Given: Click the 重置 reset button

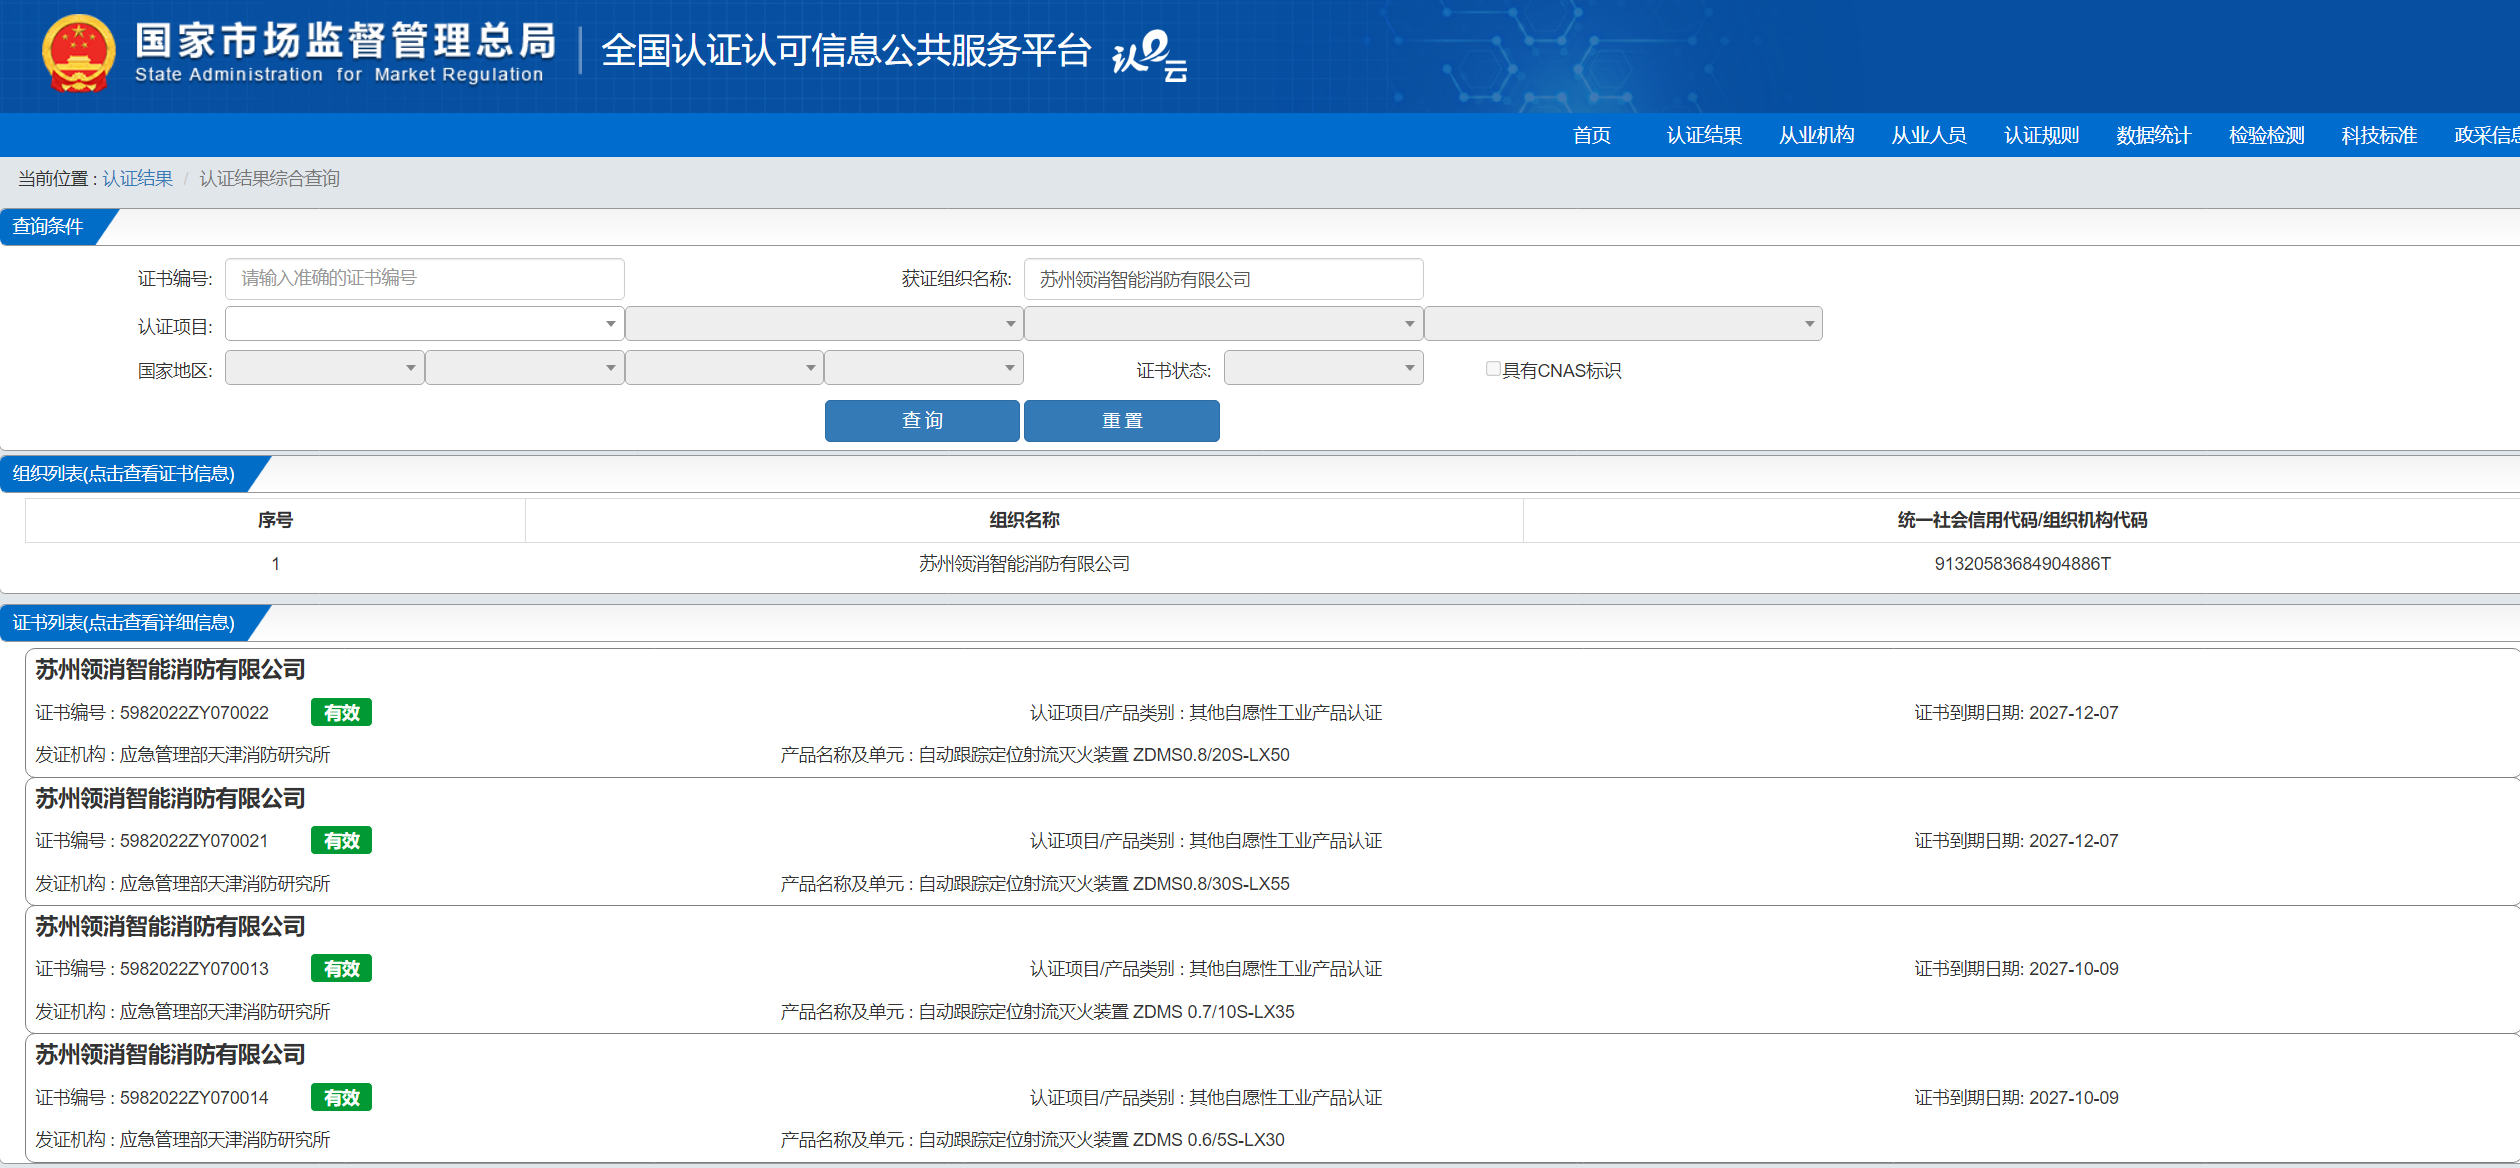Looking at the screenshot, I should point(1121,420).
